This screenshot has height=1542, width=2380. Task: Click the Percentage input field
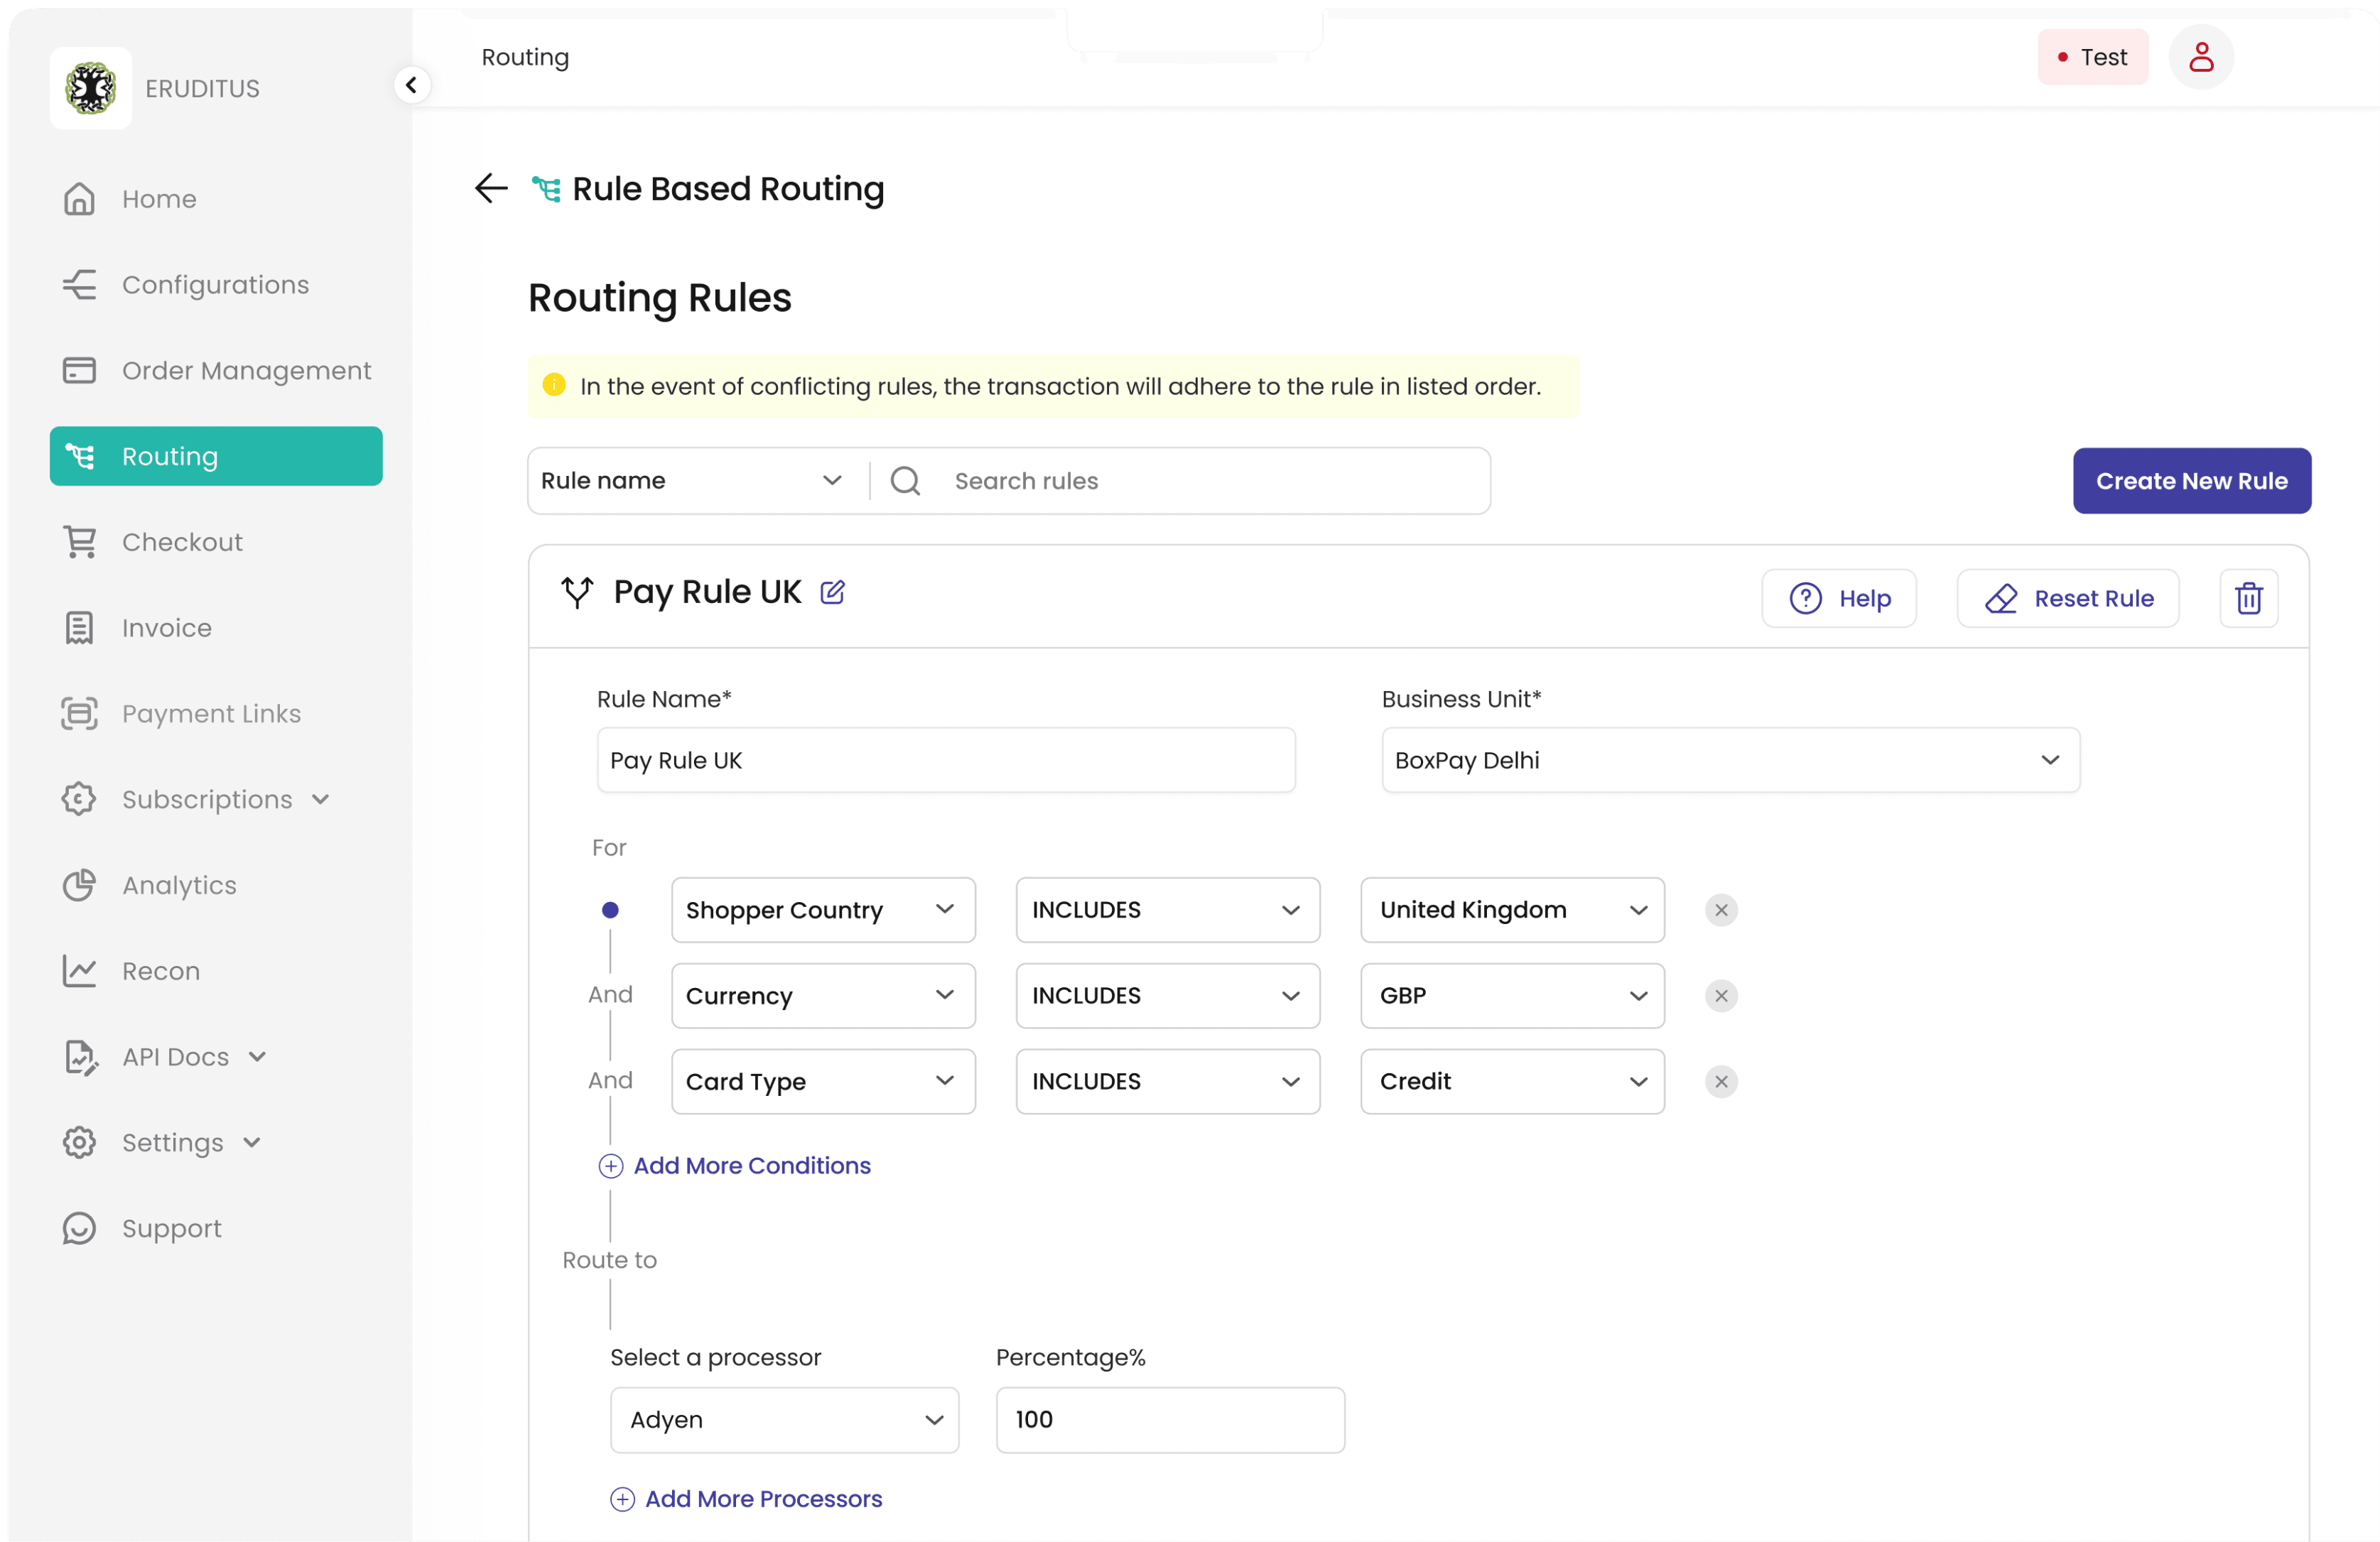(1170, 1419)
